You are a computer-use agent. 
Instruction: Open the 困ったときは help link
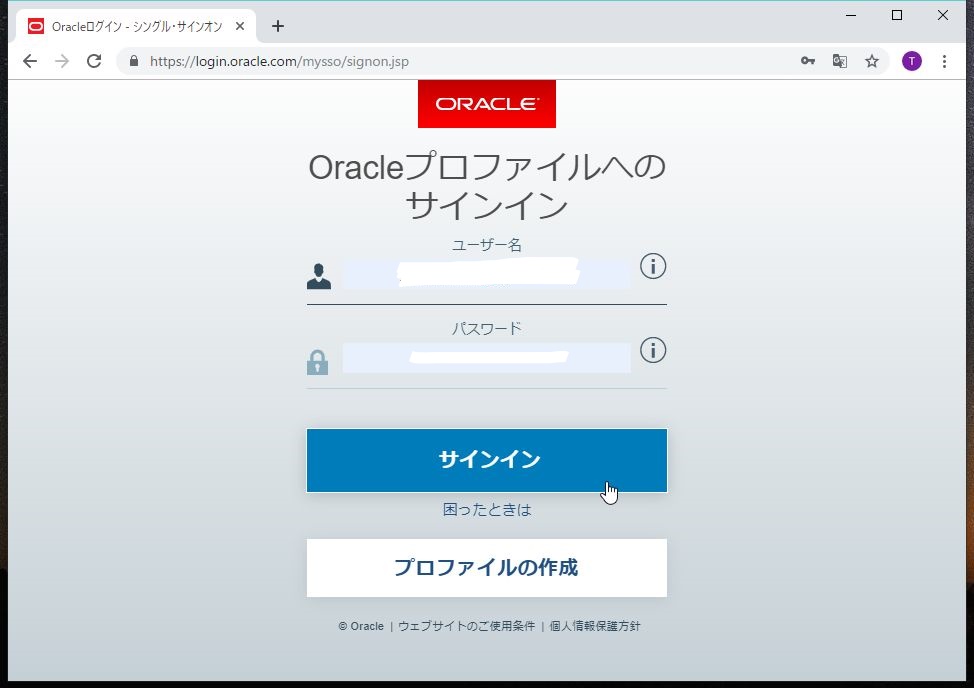point(486,509)
